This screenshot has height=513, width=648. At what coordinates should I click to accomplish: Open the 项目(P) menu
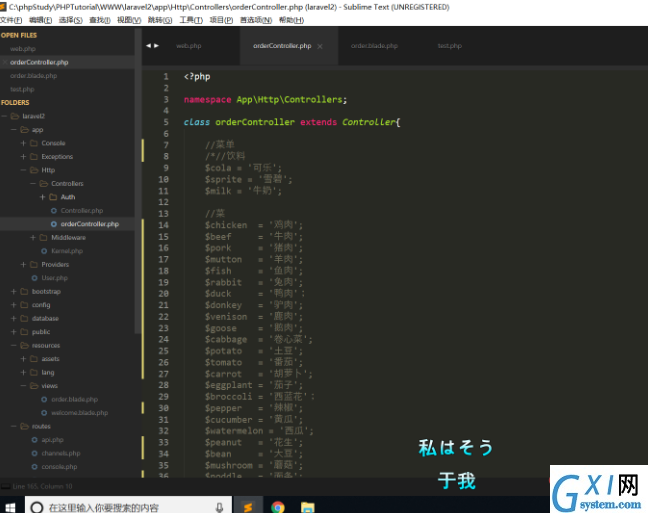tap(221, 20)
